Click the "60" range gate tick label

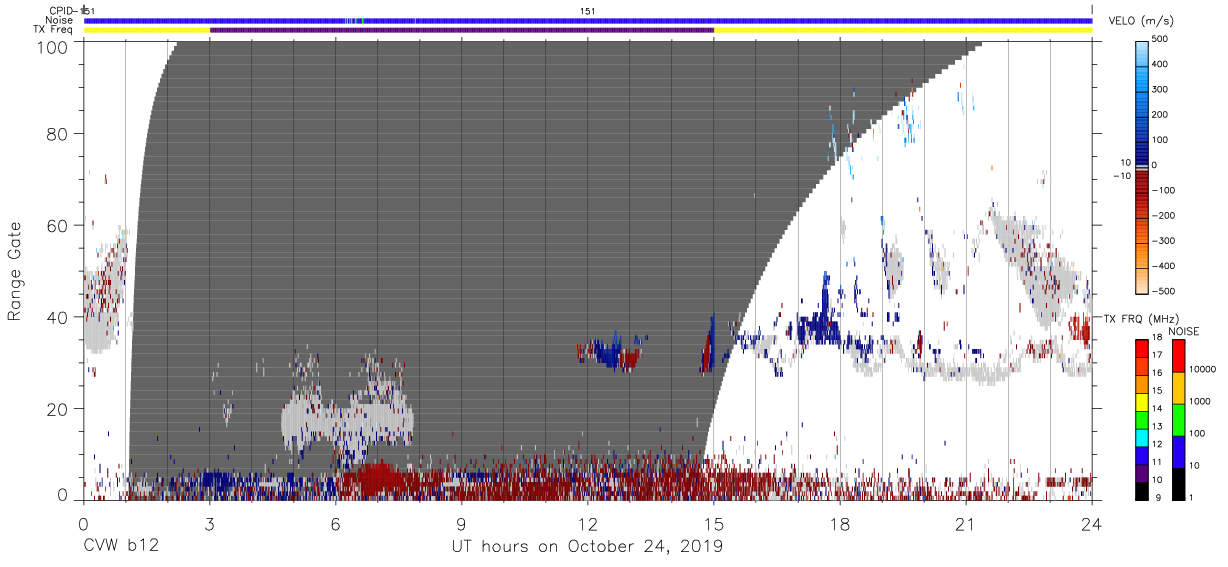pos(58,225)
